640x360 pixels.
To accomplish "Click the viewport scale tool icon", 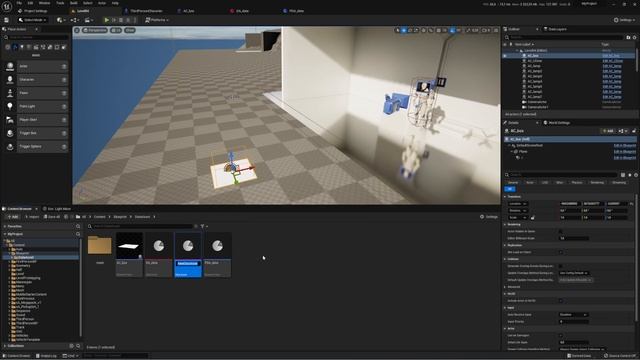I will [416, 30].
